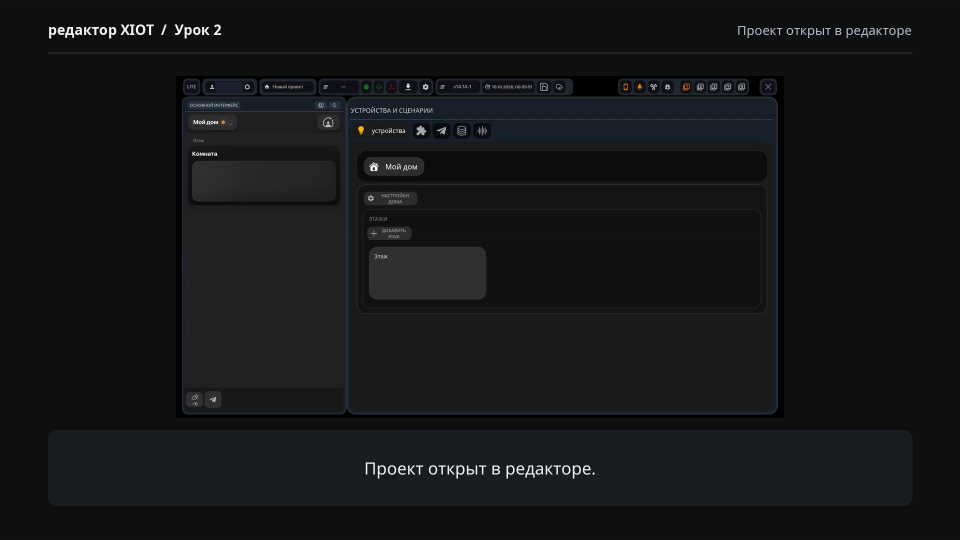Select the layout 4 icon
Viewport: 960px width, 540px height.
tap(728, 87)
